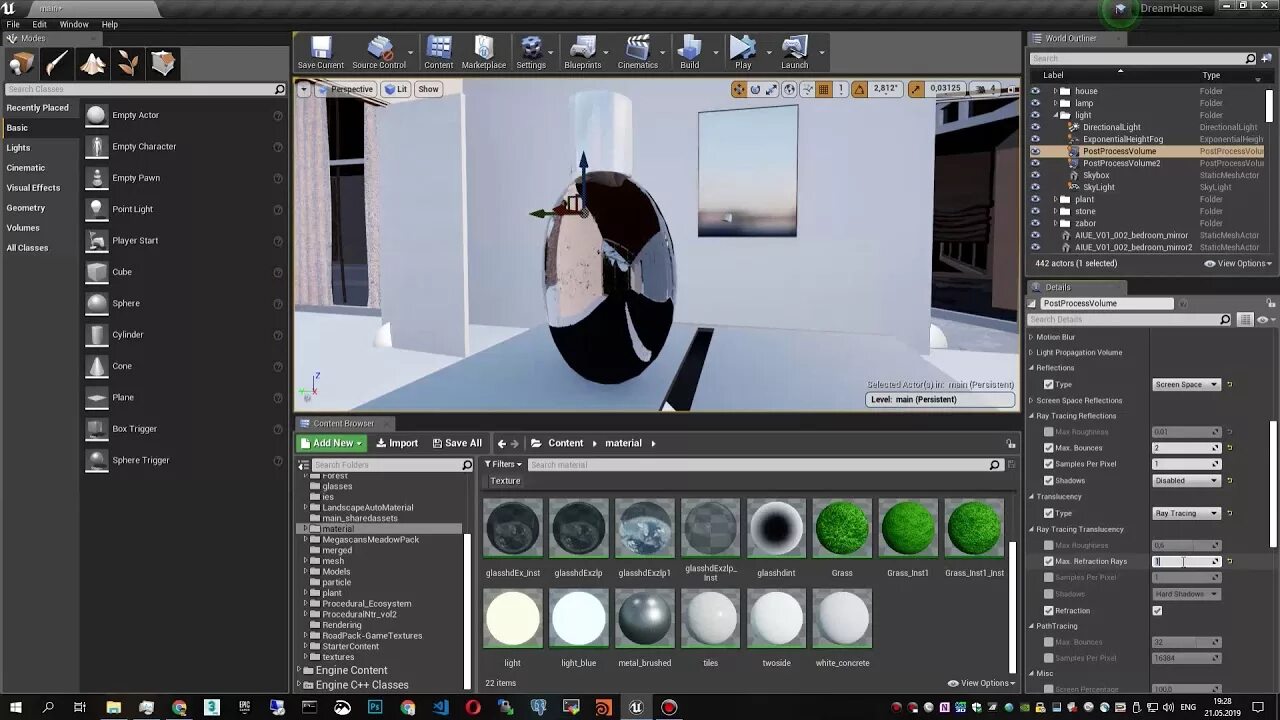Screen dimensions: 1280x720
Task: Click the Import button in Content Browser
Action: [x=397, y=443]
